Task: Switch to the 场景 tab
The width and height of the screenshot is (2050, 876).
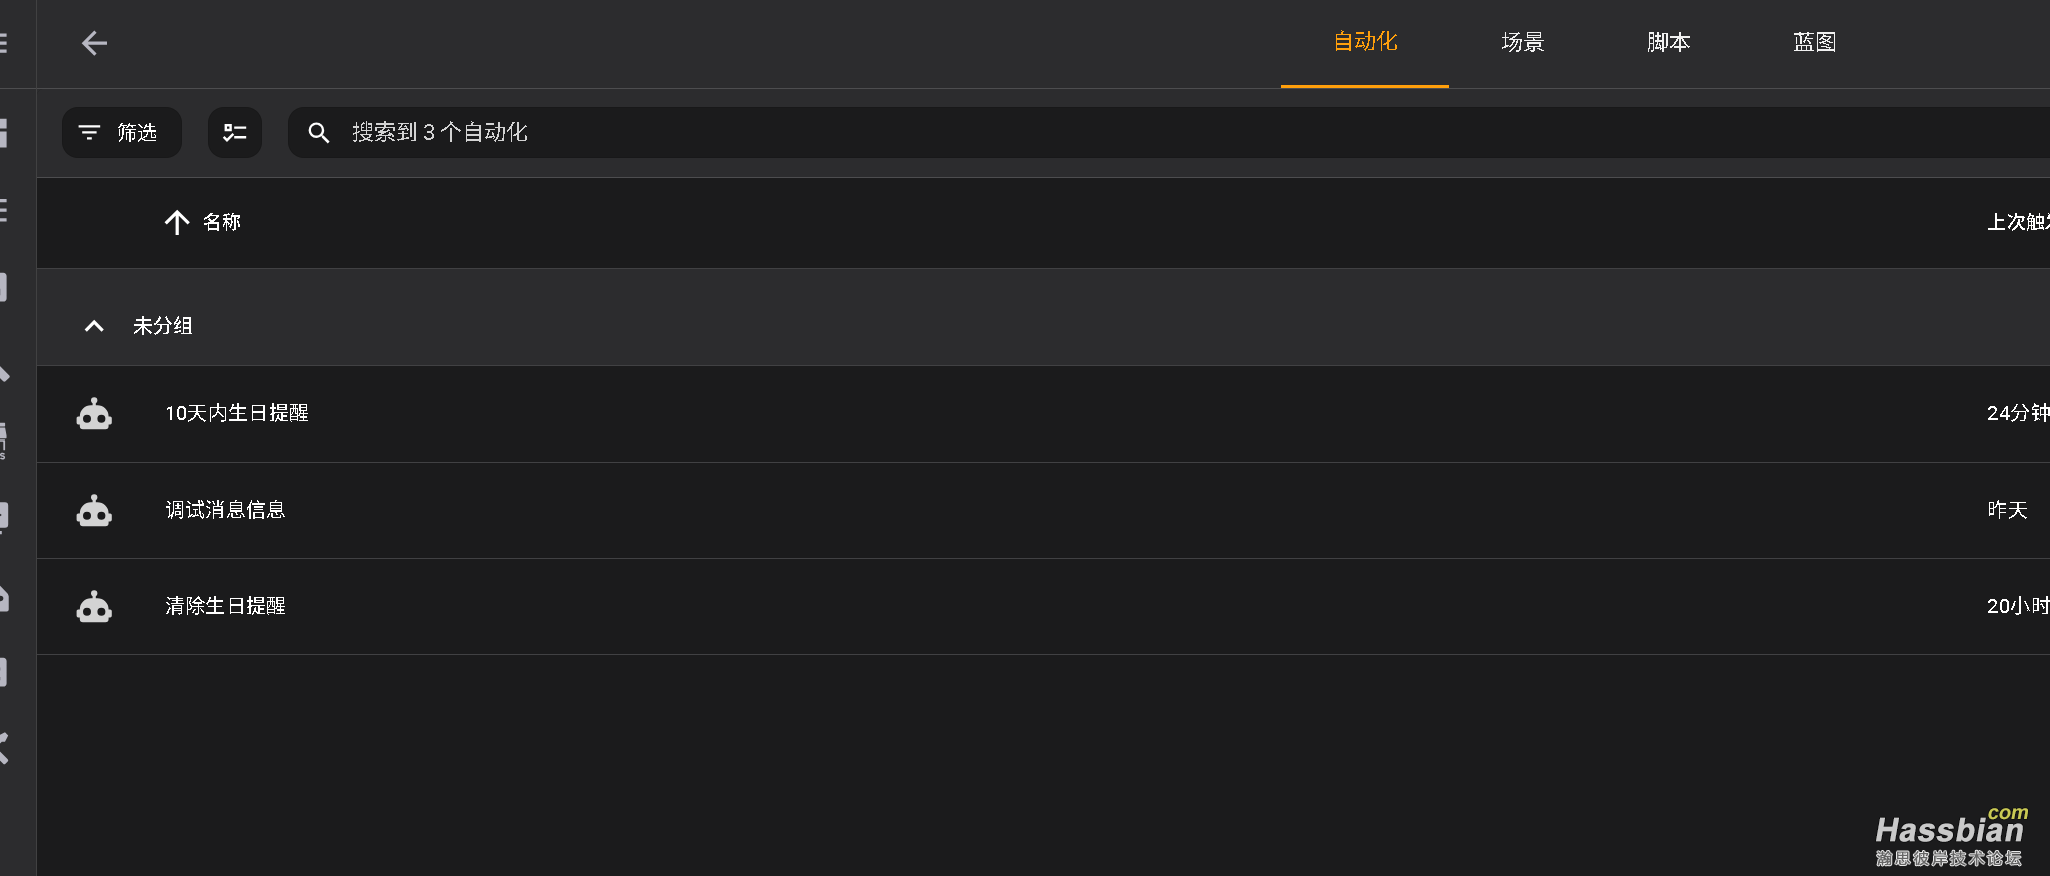Action: point(1522,42)
